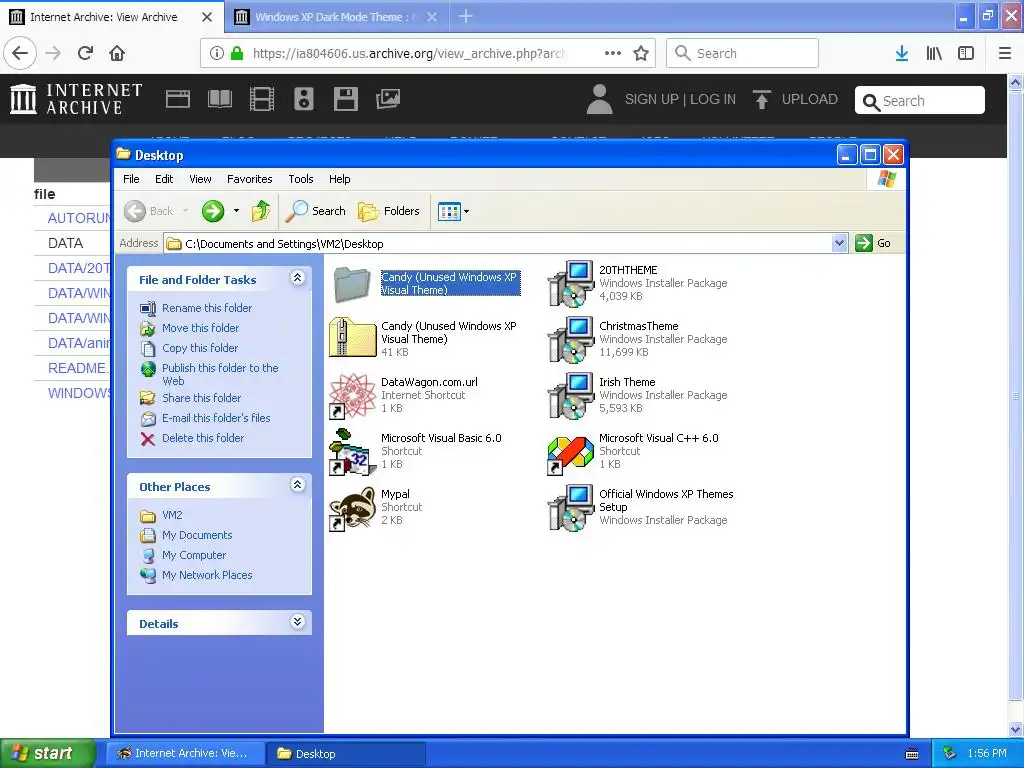Open Internet Archive audio speaker icon
Image resolution: width=1024 pixels, height=768 pixels.
pyautogui.click(x=304, y=99)
